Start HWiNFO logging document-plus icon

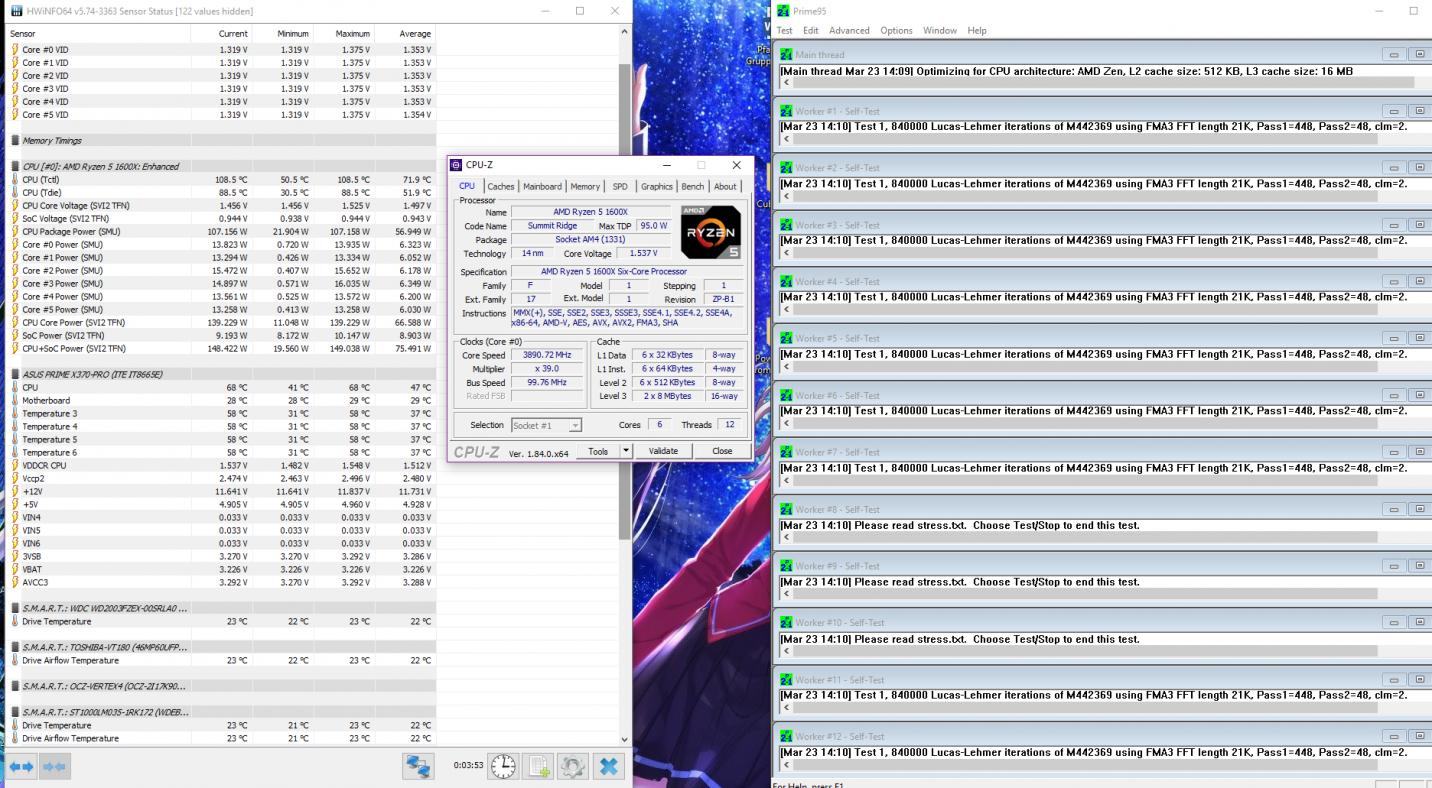(x=538, y=766)
